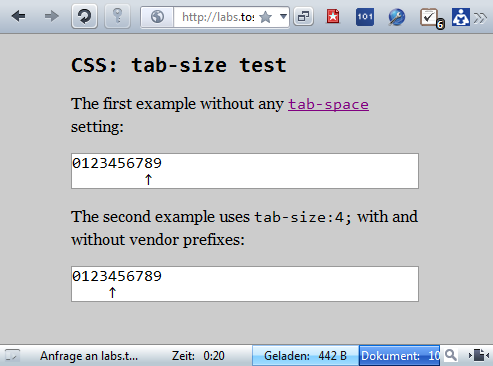Bookmark page with the star icon
Screen dimensions: 493x366
coord(265,17)
